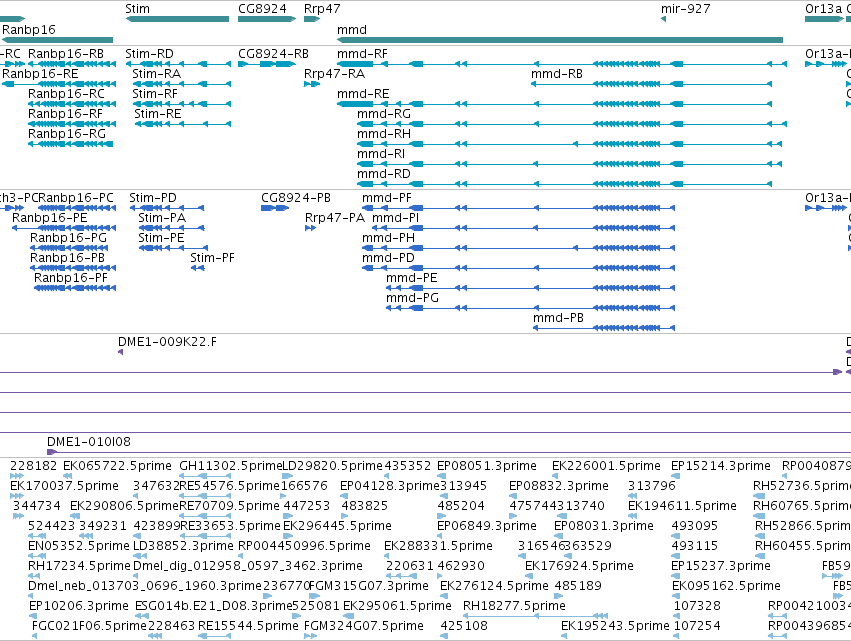
Task: Click insertion EP08832.3prime
Action: click(x=513, y=496)
